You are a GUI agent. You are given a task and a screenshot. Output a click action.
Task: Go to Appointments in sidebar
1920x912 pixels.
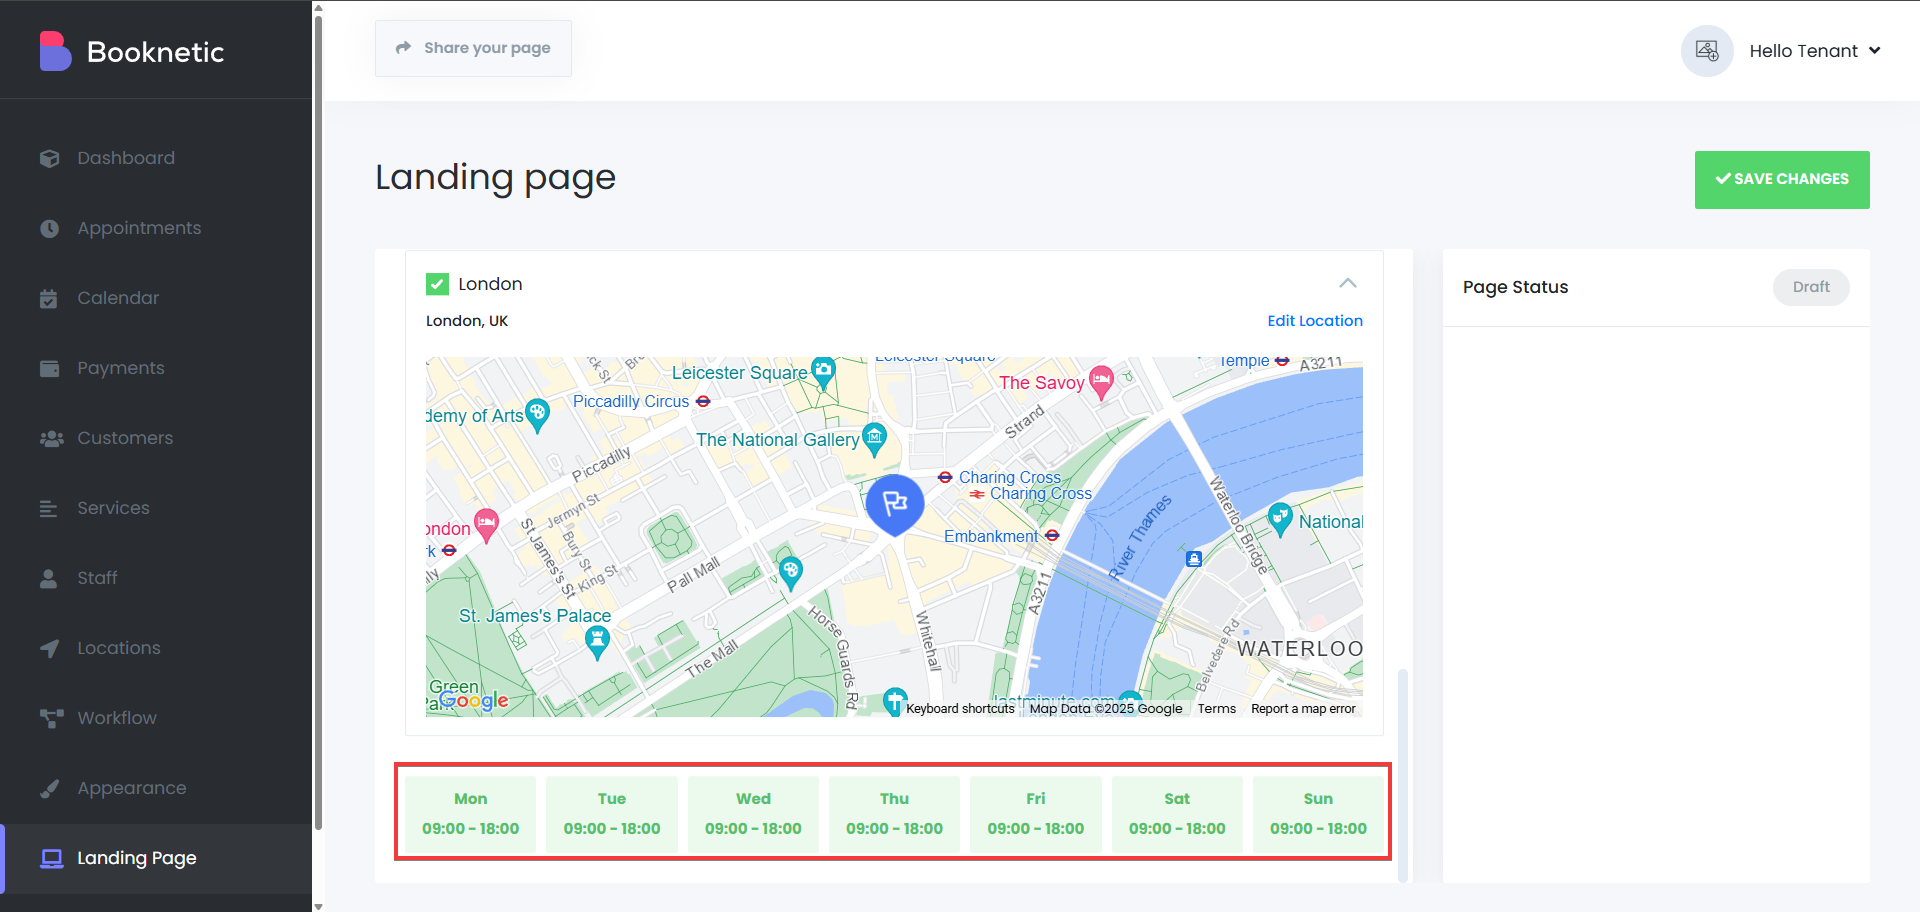157,228
